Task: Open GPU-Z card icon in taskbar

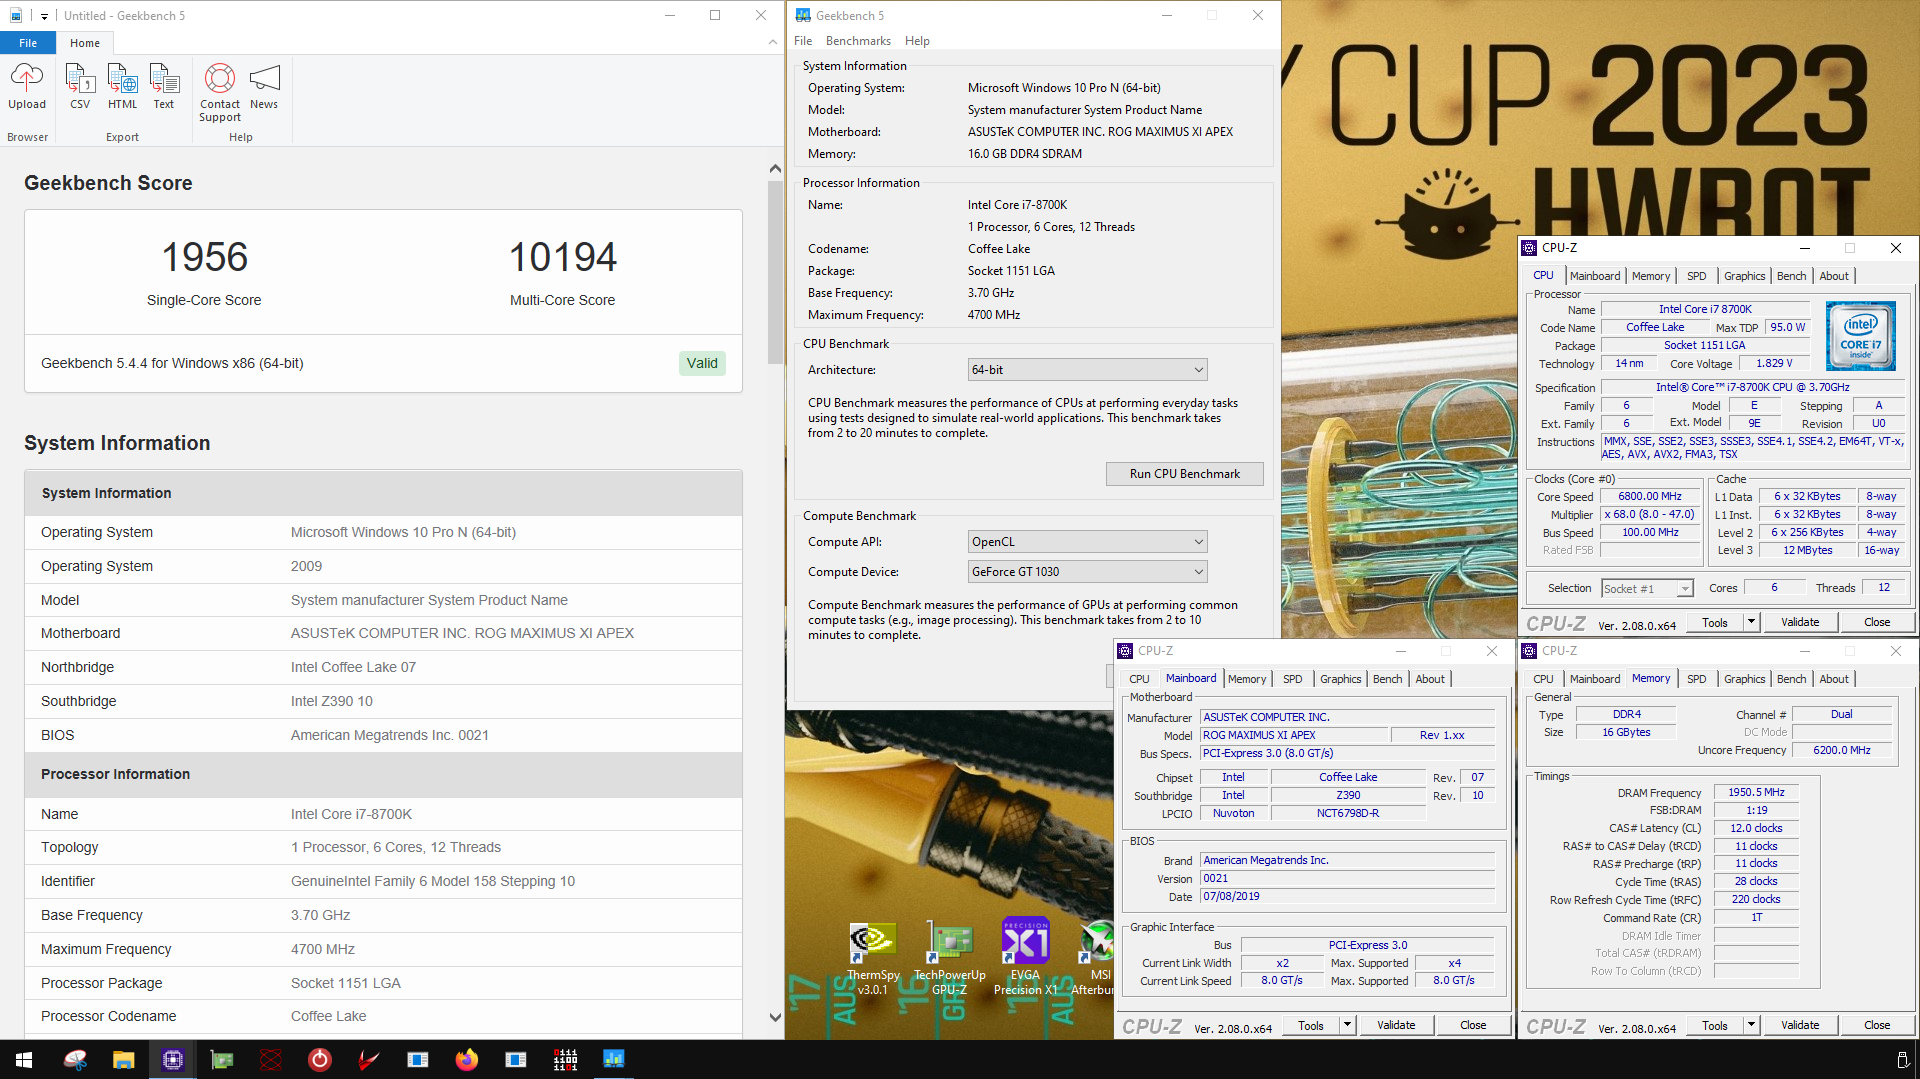Action: pyautogui.click(x=222, y=1059)
